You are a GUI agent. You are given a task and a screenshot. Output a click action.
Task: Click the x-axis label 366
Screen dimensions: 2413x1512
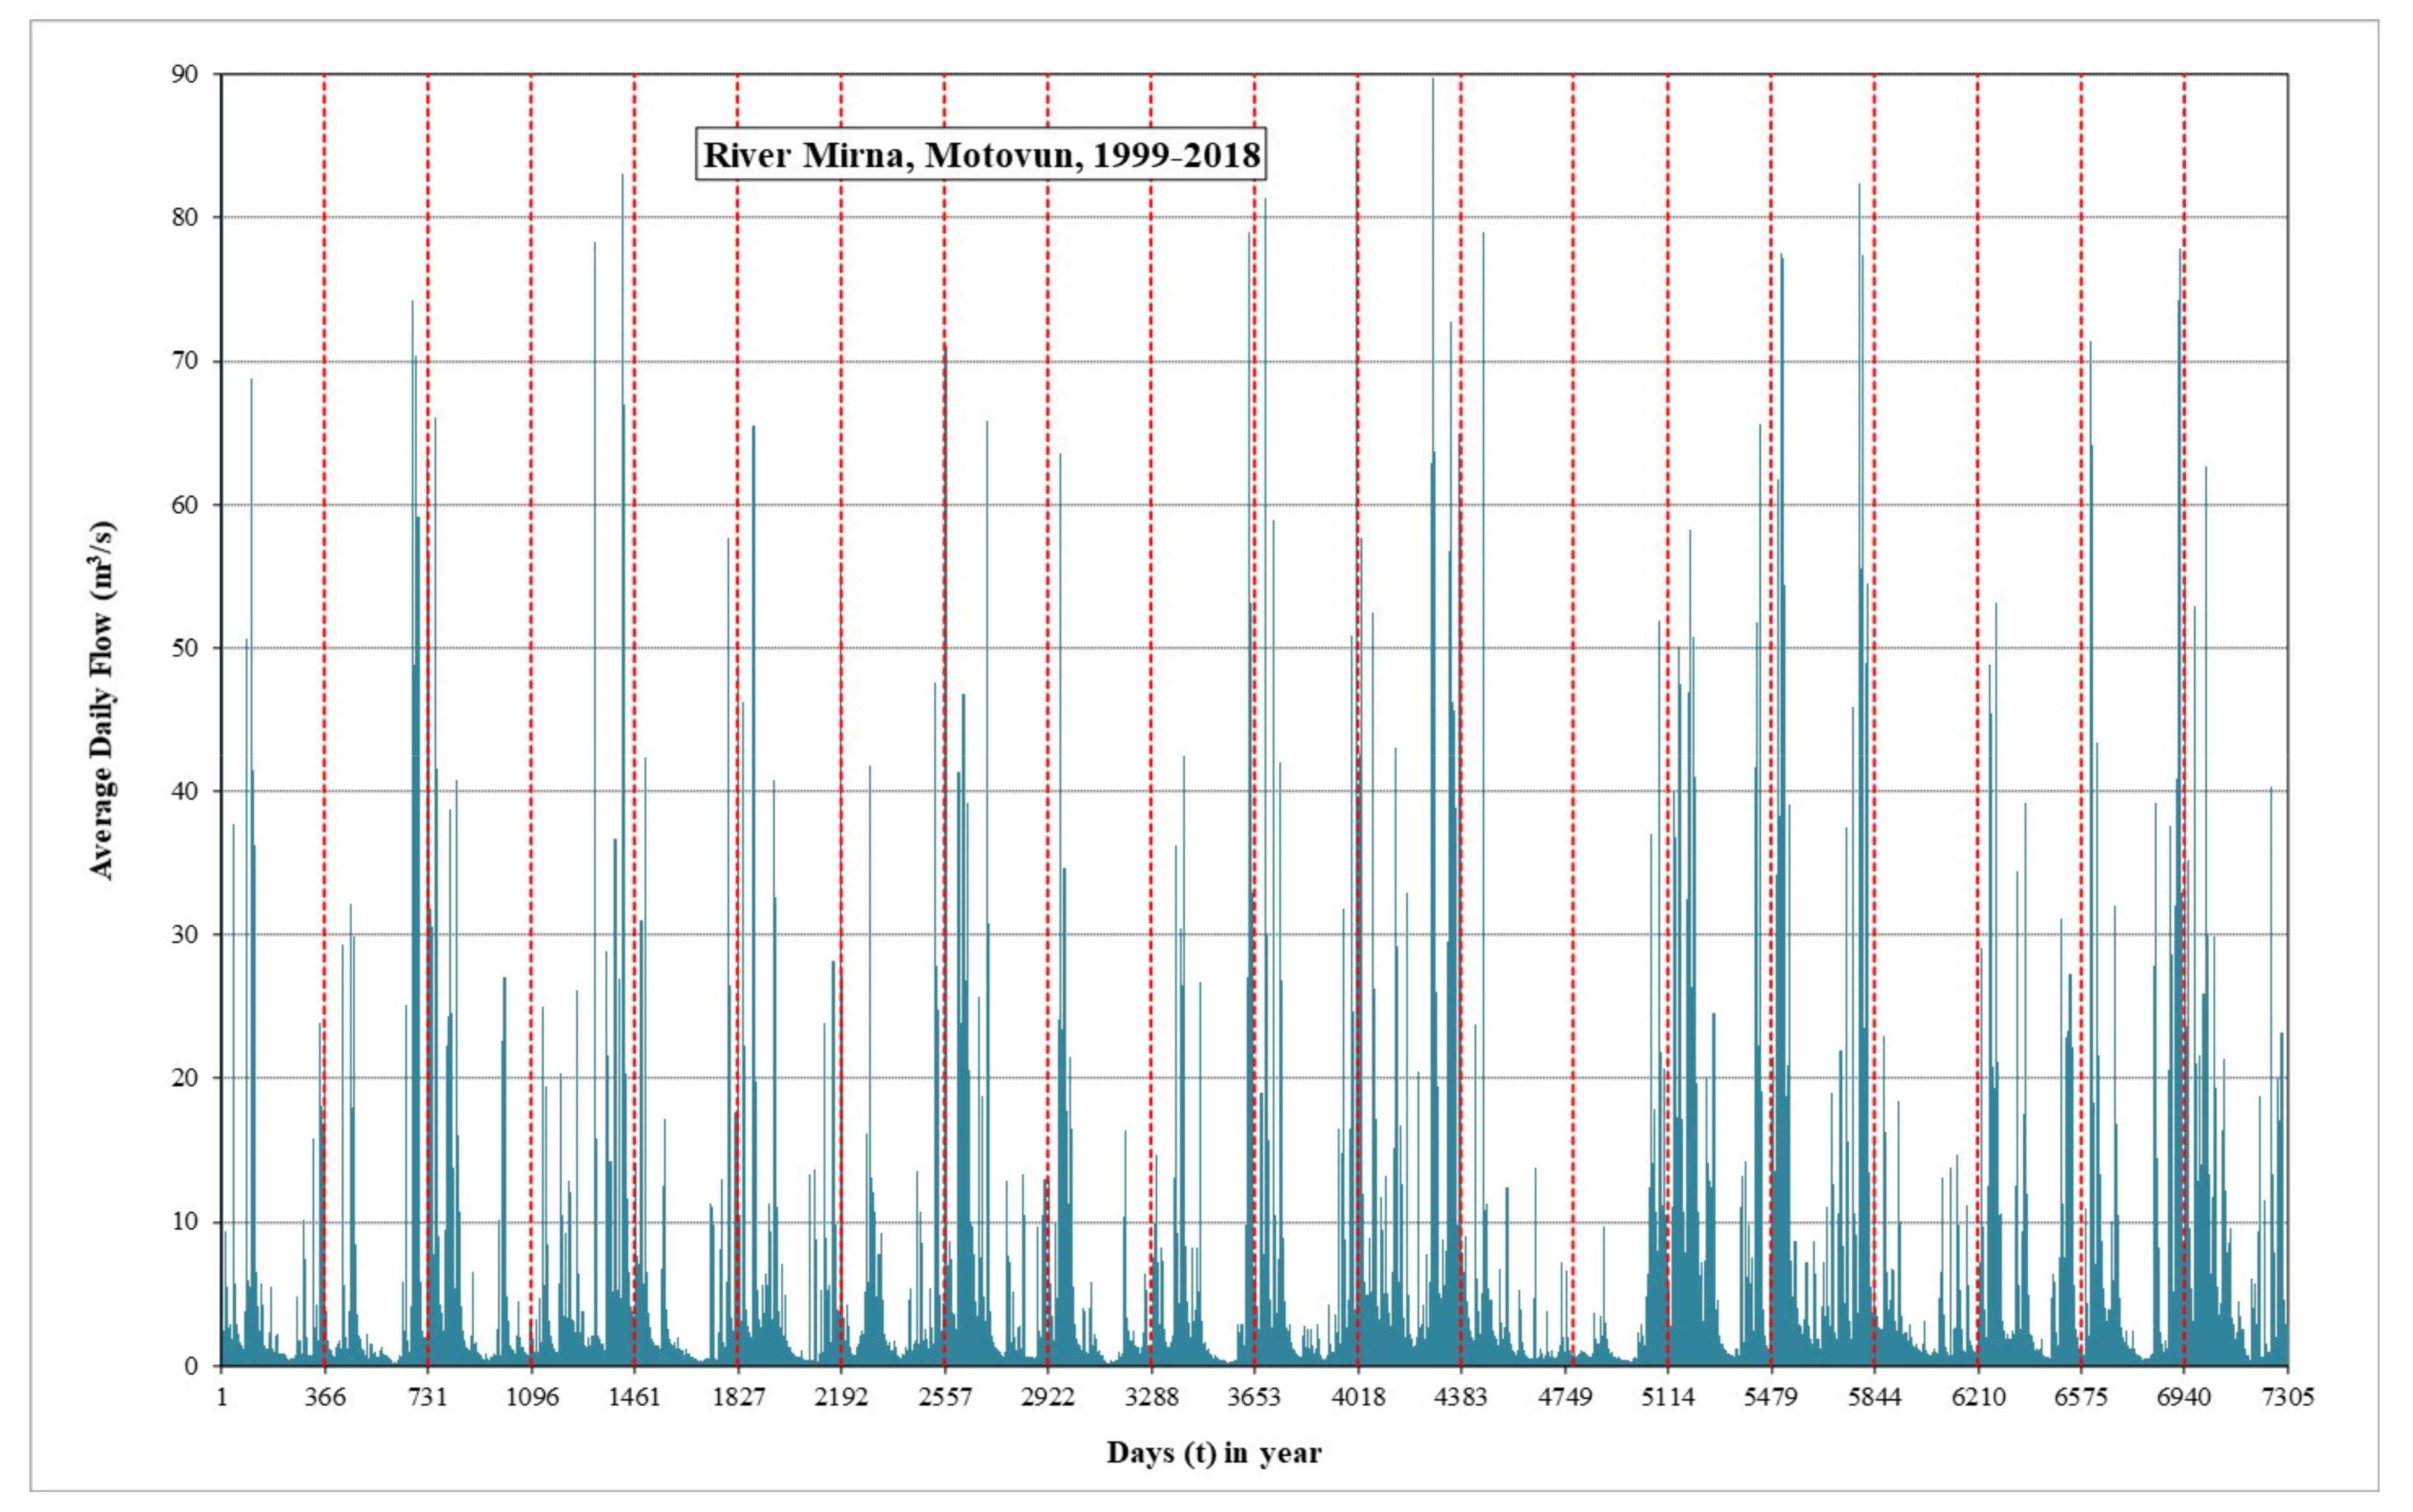(x=324, y=1397)
